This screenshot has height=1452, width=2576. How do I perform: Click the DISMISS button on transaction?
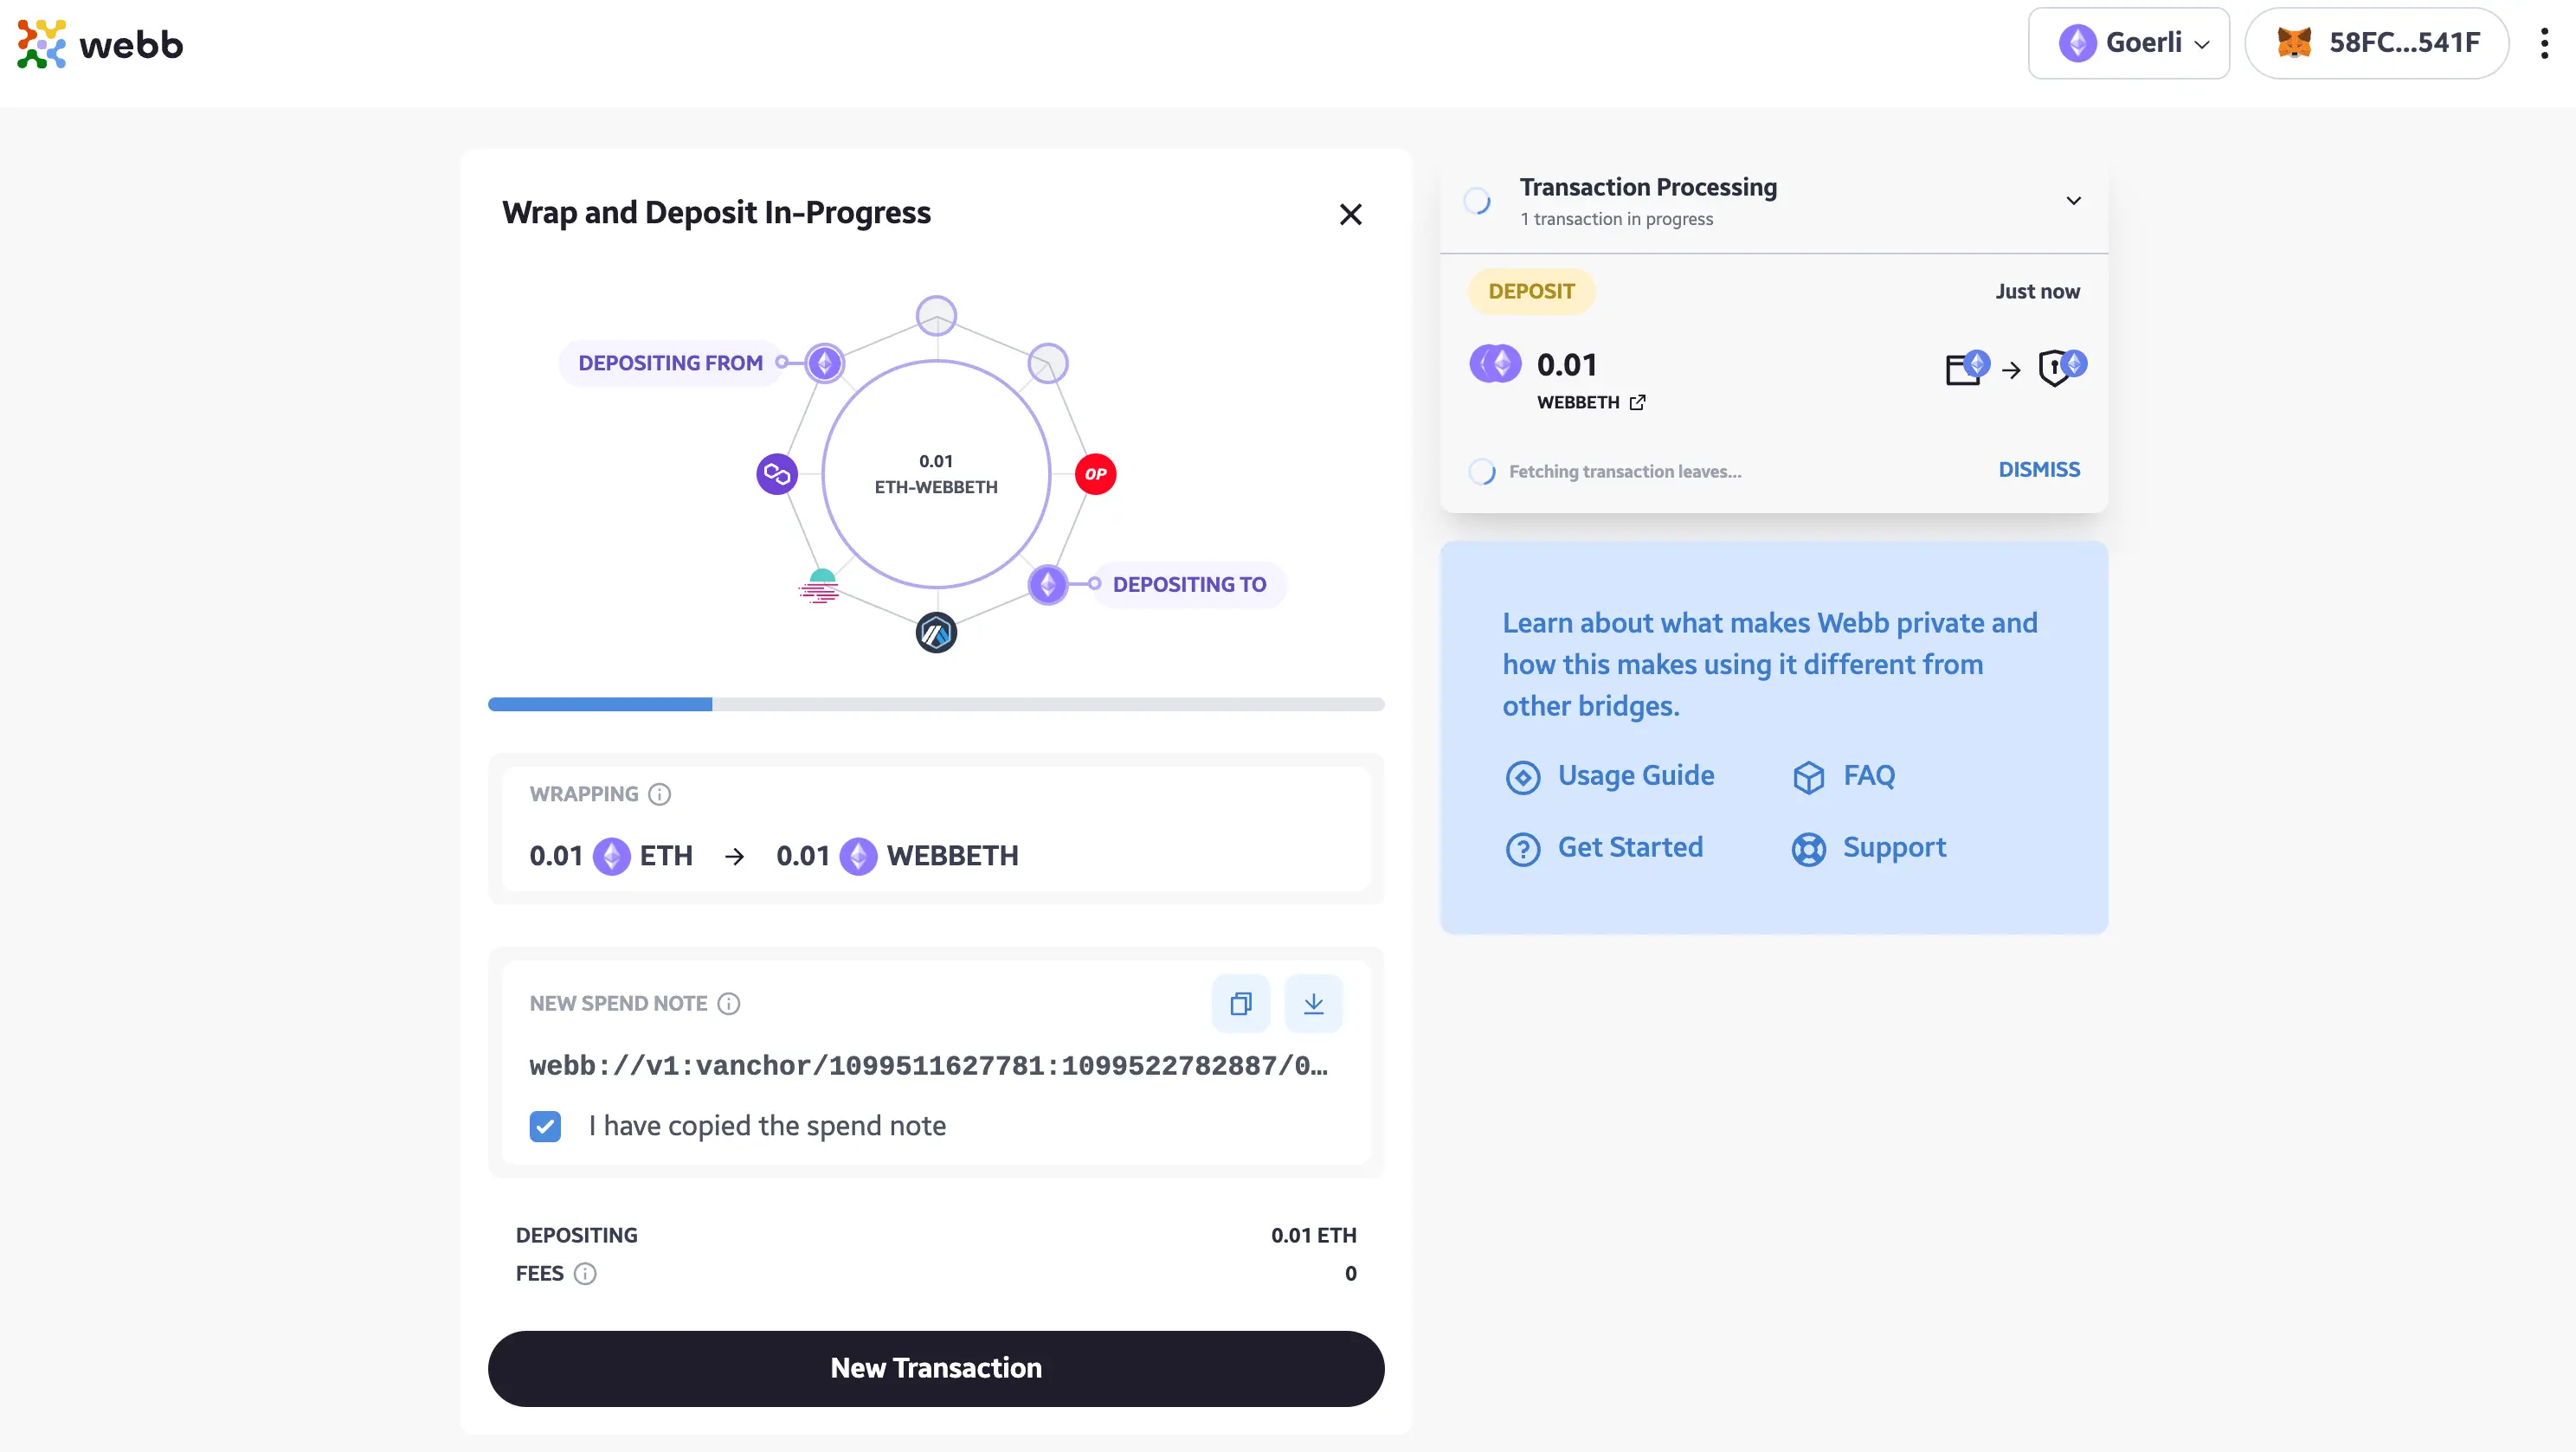coord(2040,469)
